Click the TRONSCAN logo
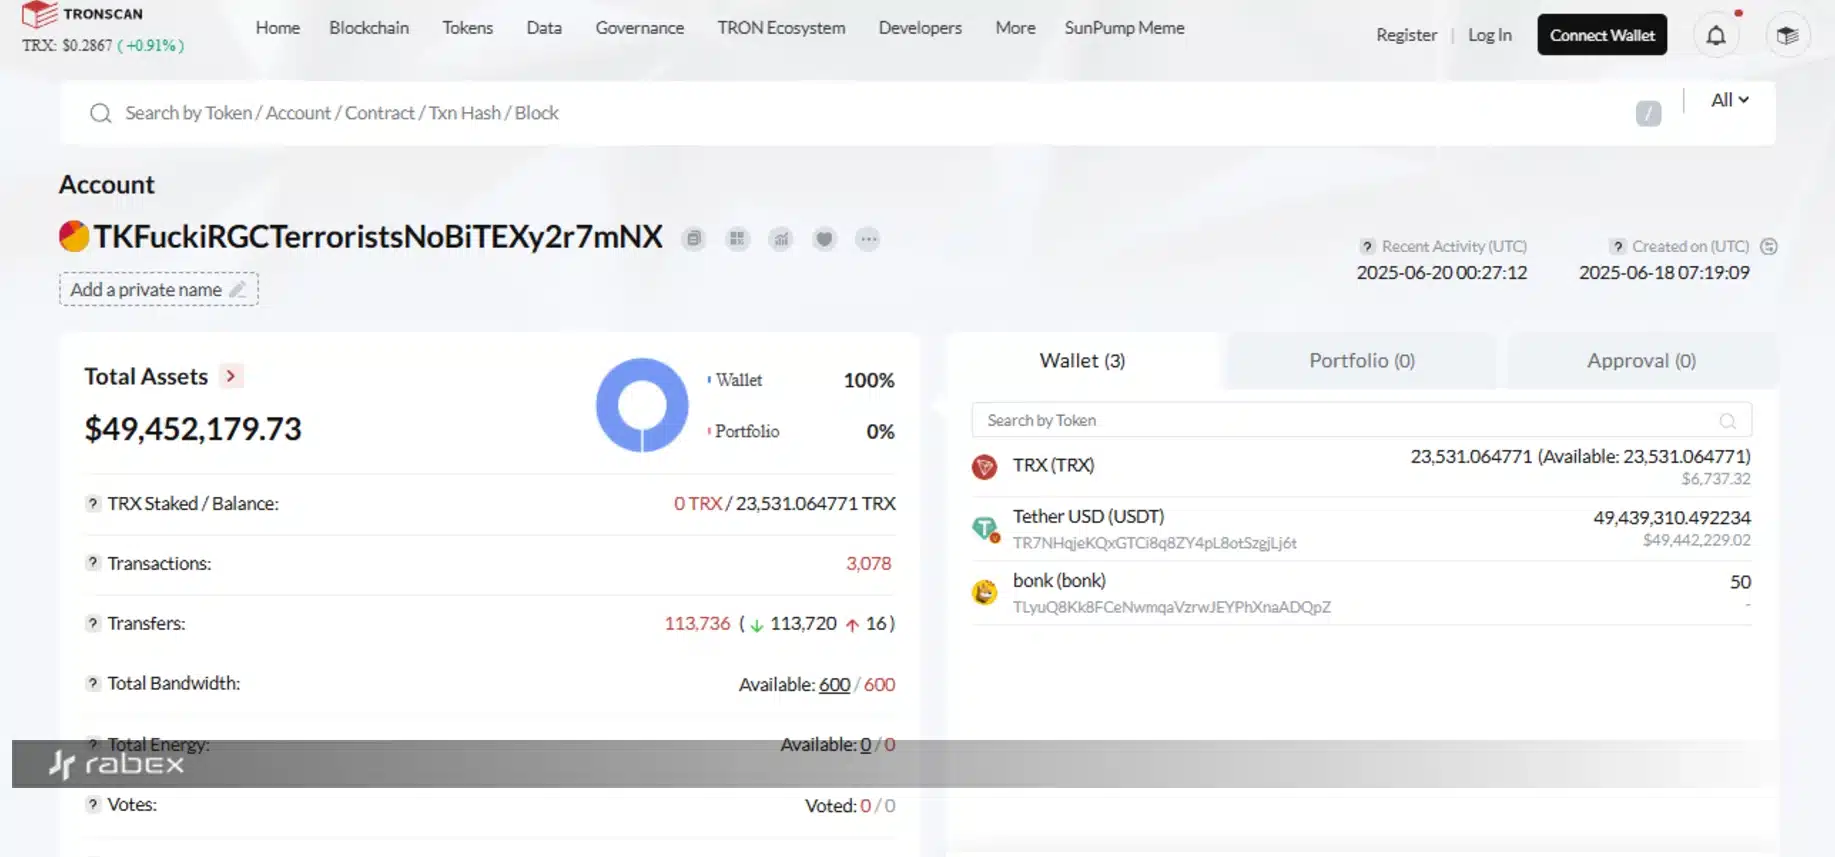This screenshot has width=1835, height=857. pyautogui.click(x=82, y=14)
